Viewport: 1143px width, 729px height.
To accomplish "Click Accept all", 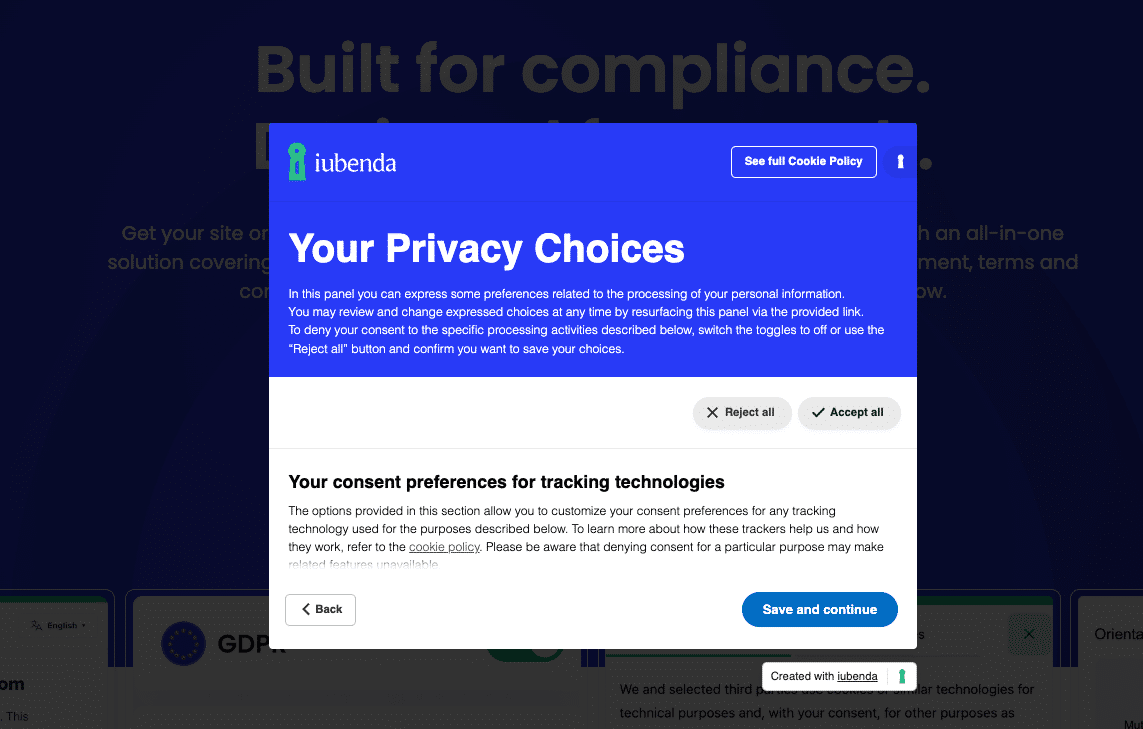I will 849,412.
